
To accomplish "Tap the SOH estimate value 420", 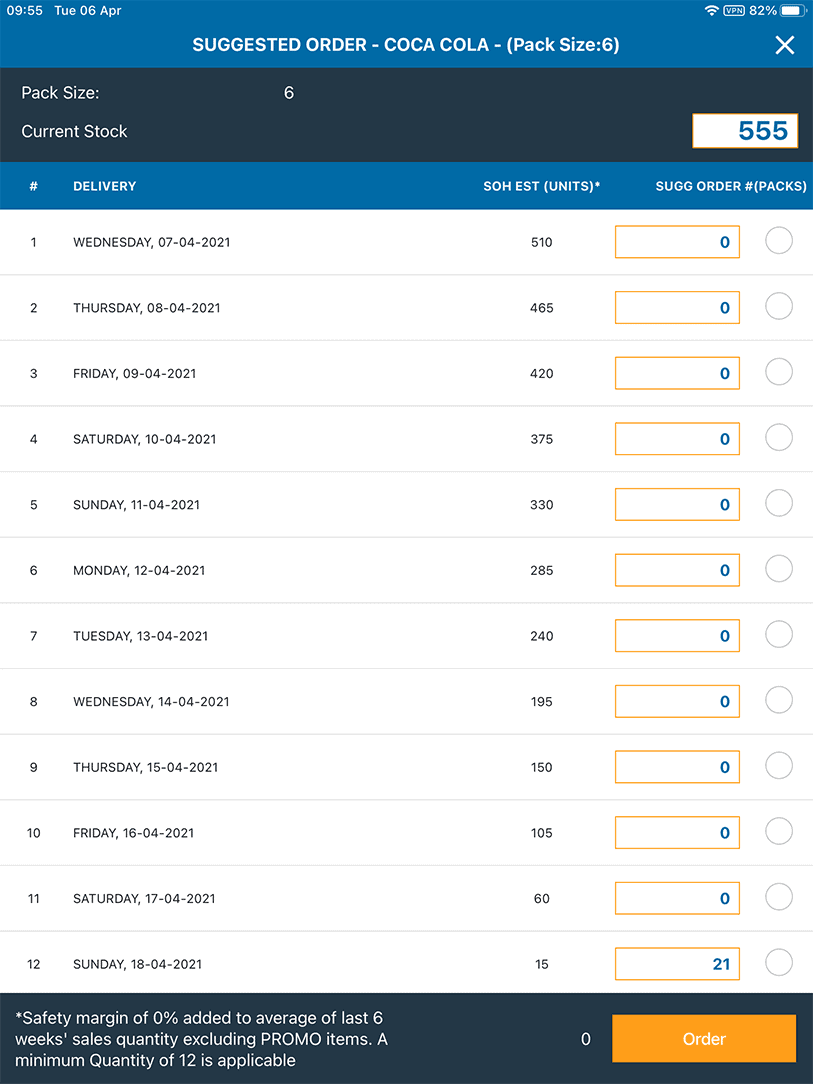I will [541, 373].
